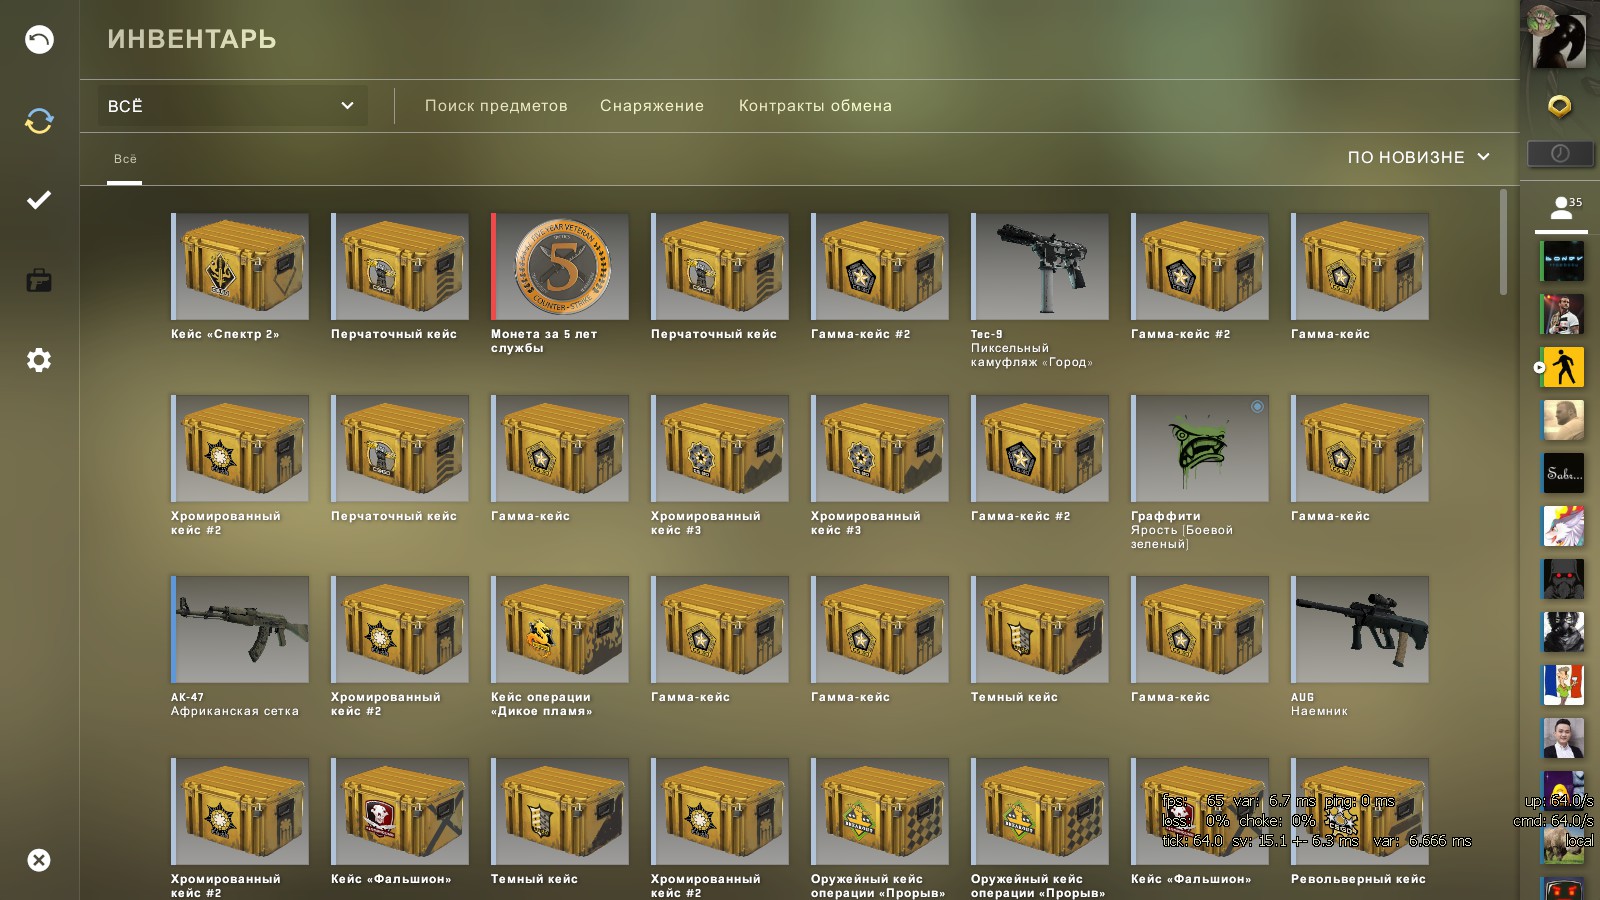Click the inventory vertical scrollbar
The width and height of the screenshot is (1600, 900).
[1503, 243]
